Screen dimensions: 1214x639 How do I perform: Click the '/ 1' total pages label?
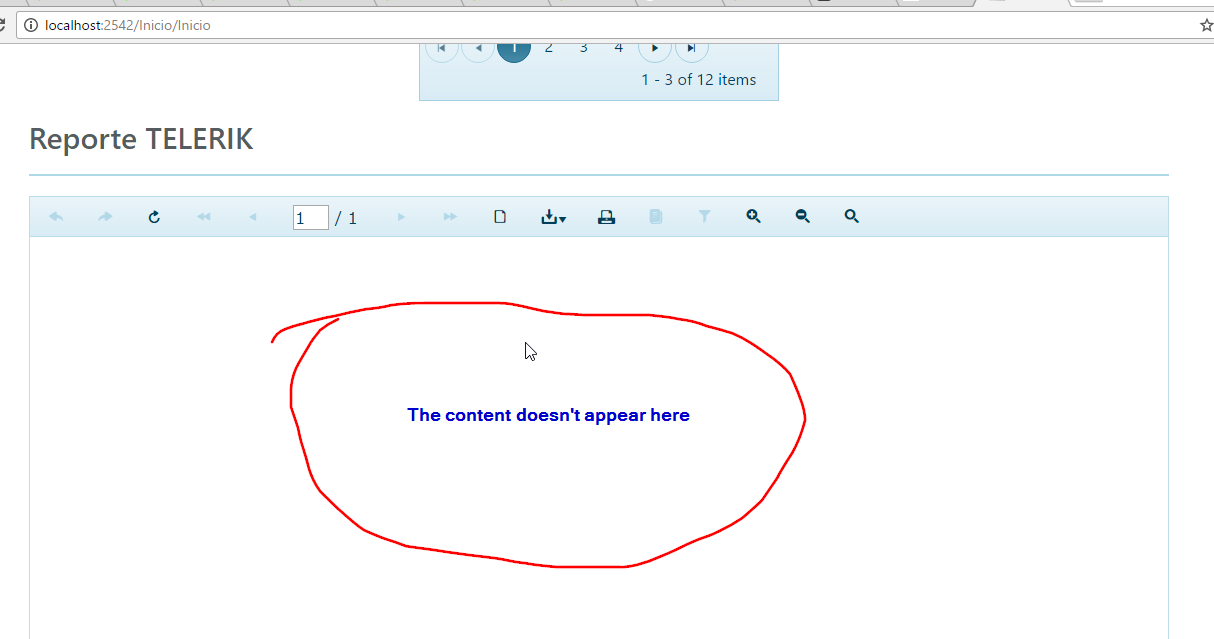point(346,218)
